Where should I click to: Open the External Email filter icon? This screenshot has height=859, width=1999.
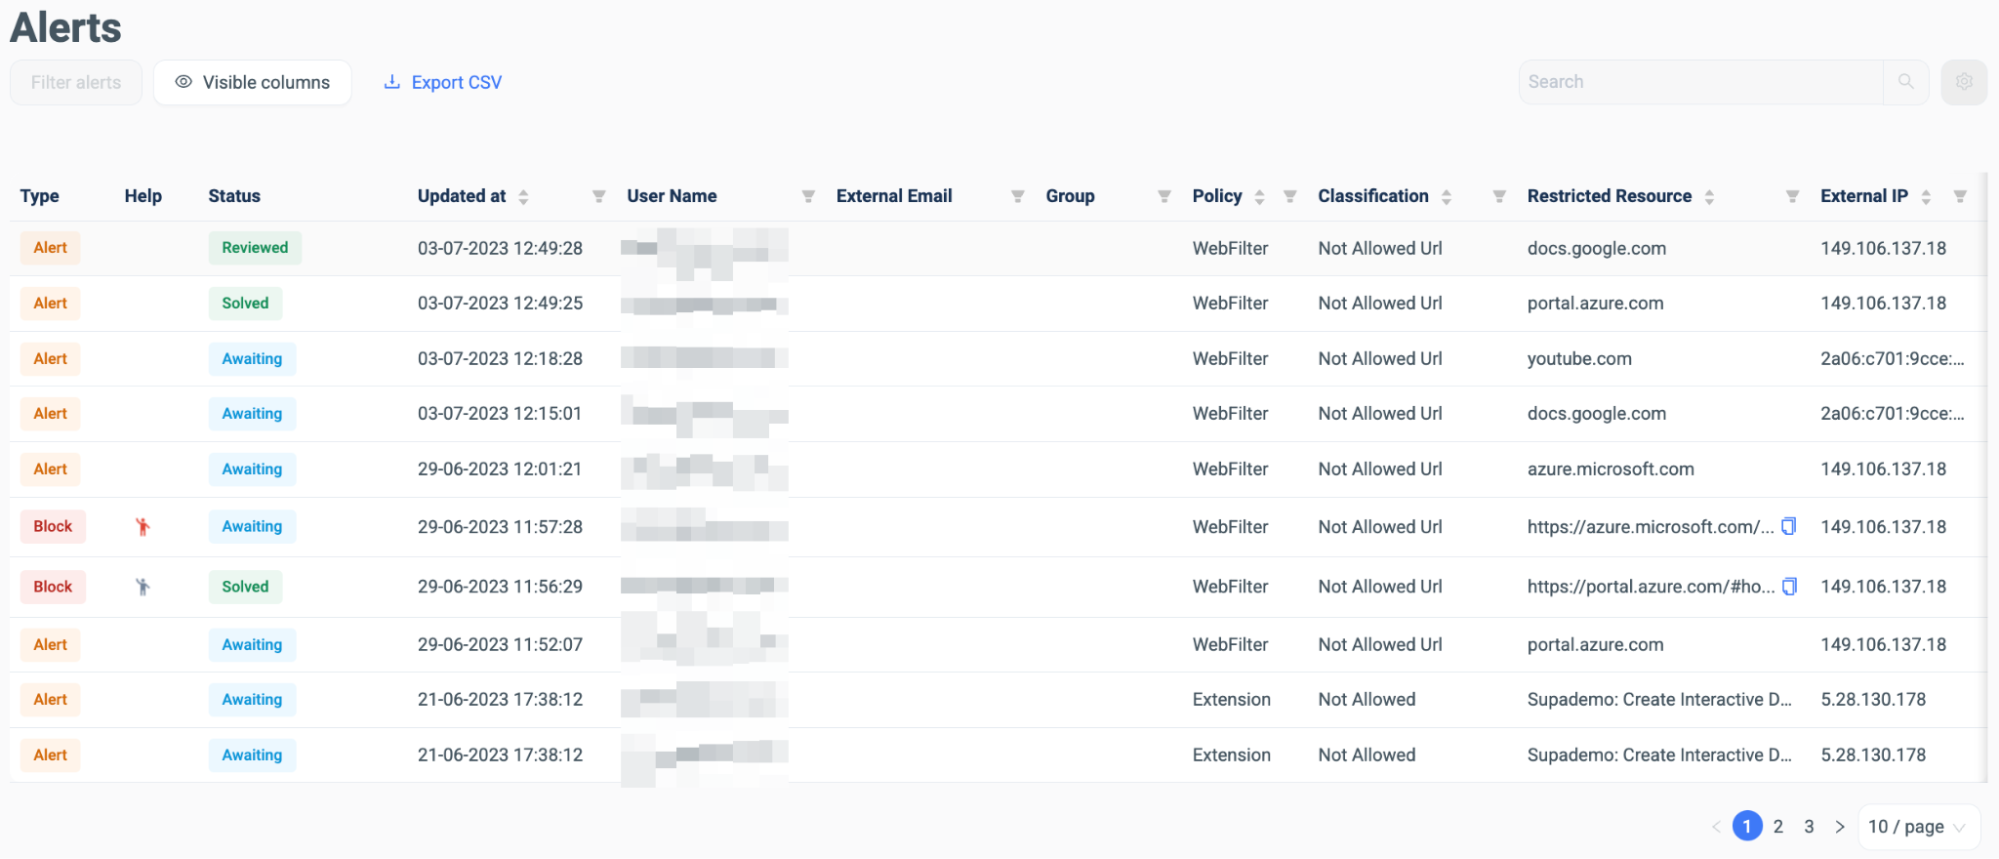point(1018,196)
